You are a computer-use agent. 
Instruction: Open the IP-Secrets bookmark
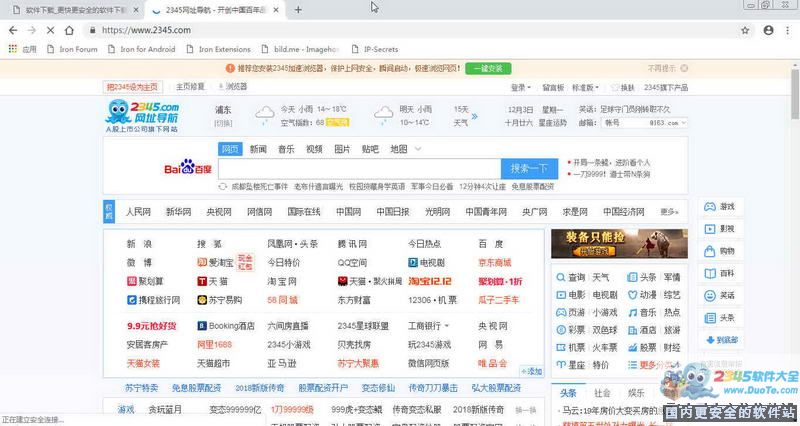click(375, 49)
